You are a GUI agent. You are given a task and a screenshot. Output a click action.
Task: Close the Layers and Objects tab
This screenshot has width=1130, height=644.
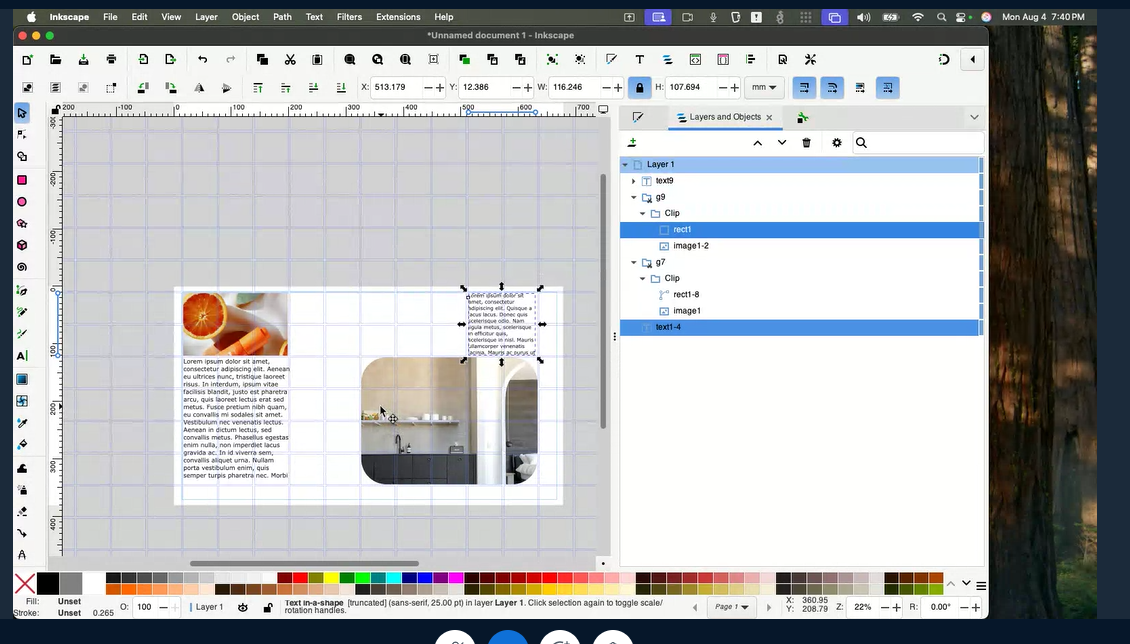tap(770, 117)
